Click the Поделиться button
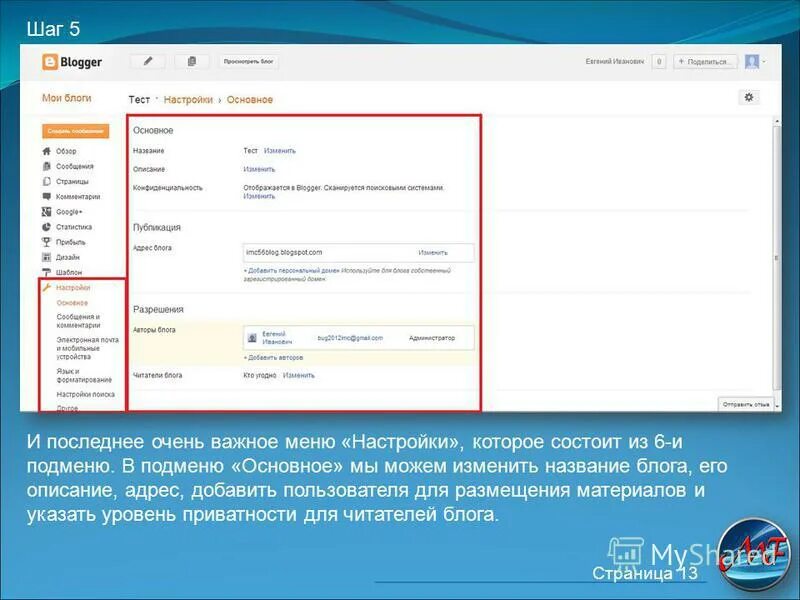Image resolution: width=800 pixels, height=600 pixels. 705,62
